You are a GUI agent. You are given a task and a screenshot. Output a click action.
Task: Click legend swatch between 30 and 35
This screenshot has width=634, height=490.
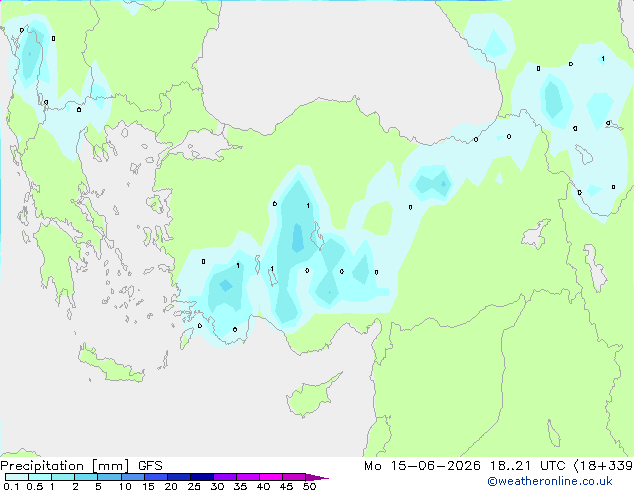click(x=224, y=477)
